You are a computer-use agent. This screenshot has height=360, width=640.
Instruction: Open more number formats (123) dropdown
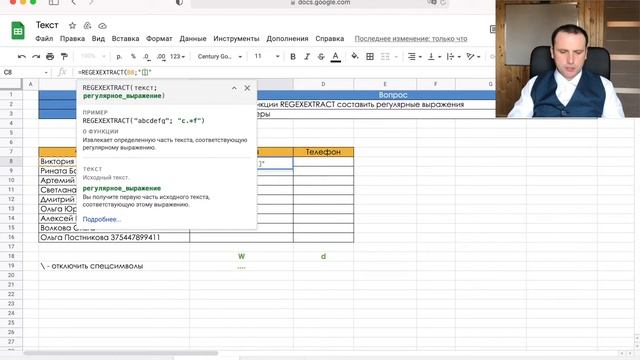(177, 57)
